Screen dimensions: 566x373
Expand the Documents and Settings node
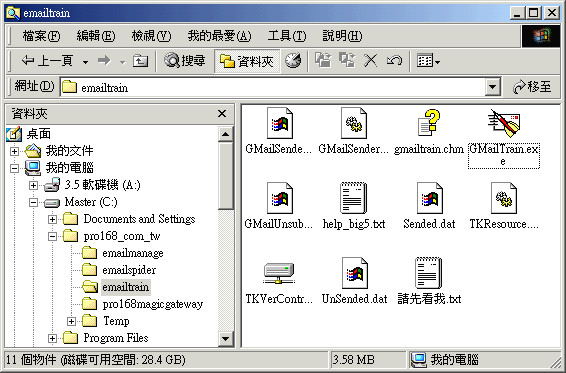tap(52, 219)
